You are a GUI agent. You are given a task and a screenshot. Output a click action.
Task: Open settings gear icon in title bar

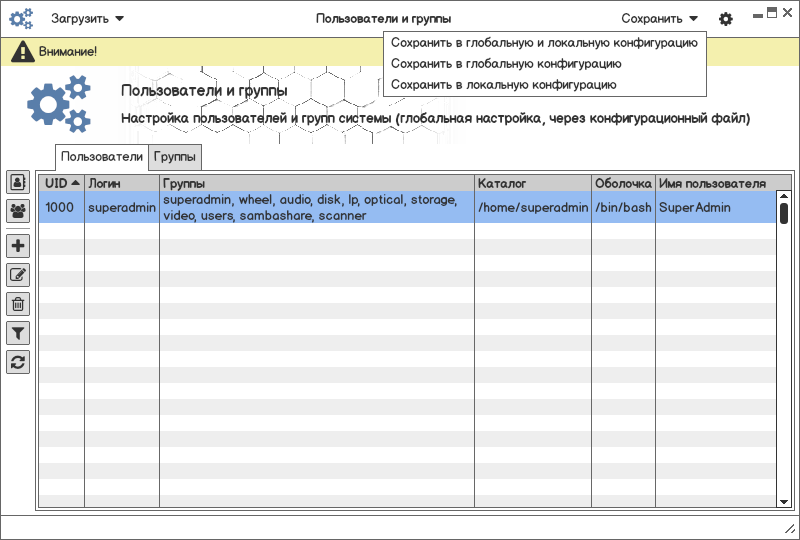pos(726,19)
